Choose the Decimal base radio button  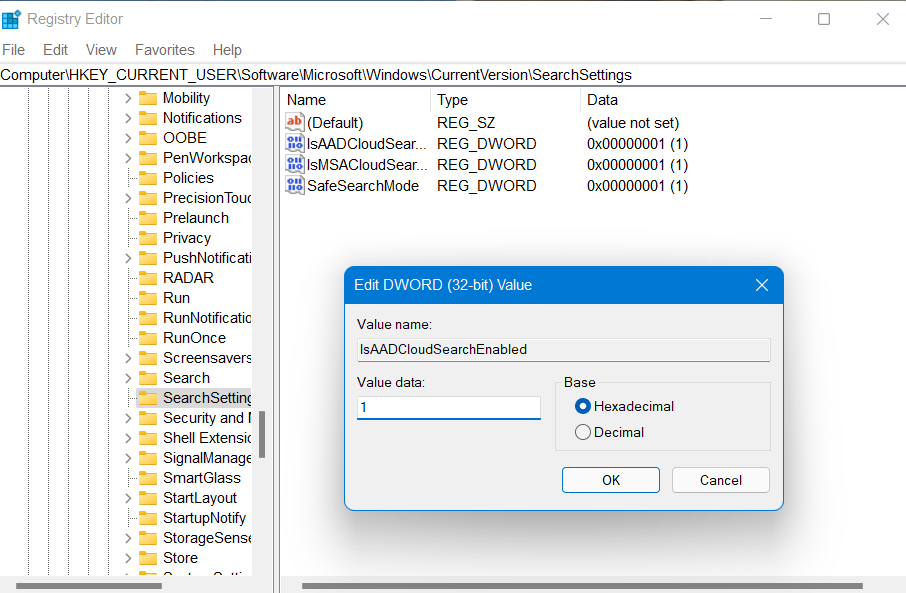(x=583, y=432)
